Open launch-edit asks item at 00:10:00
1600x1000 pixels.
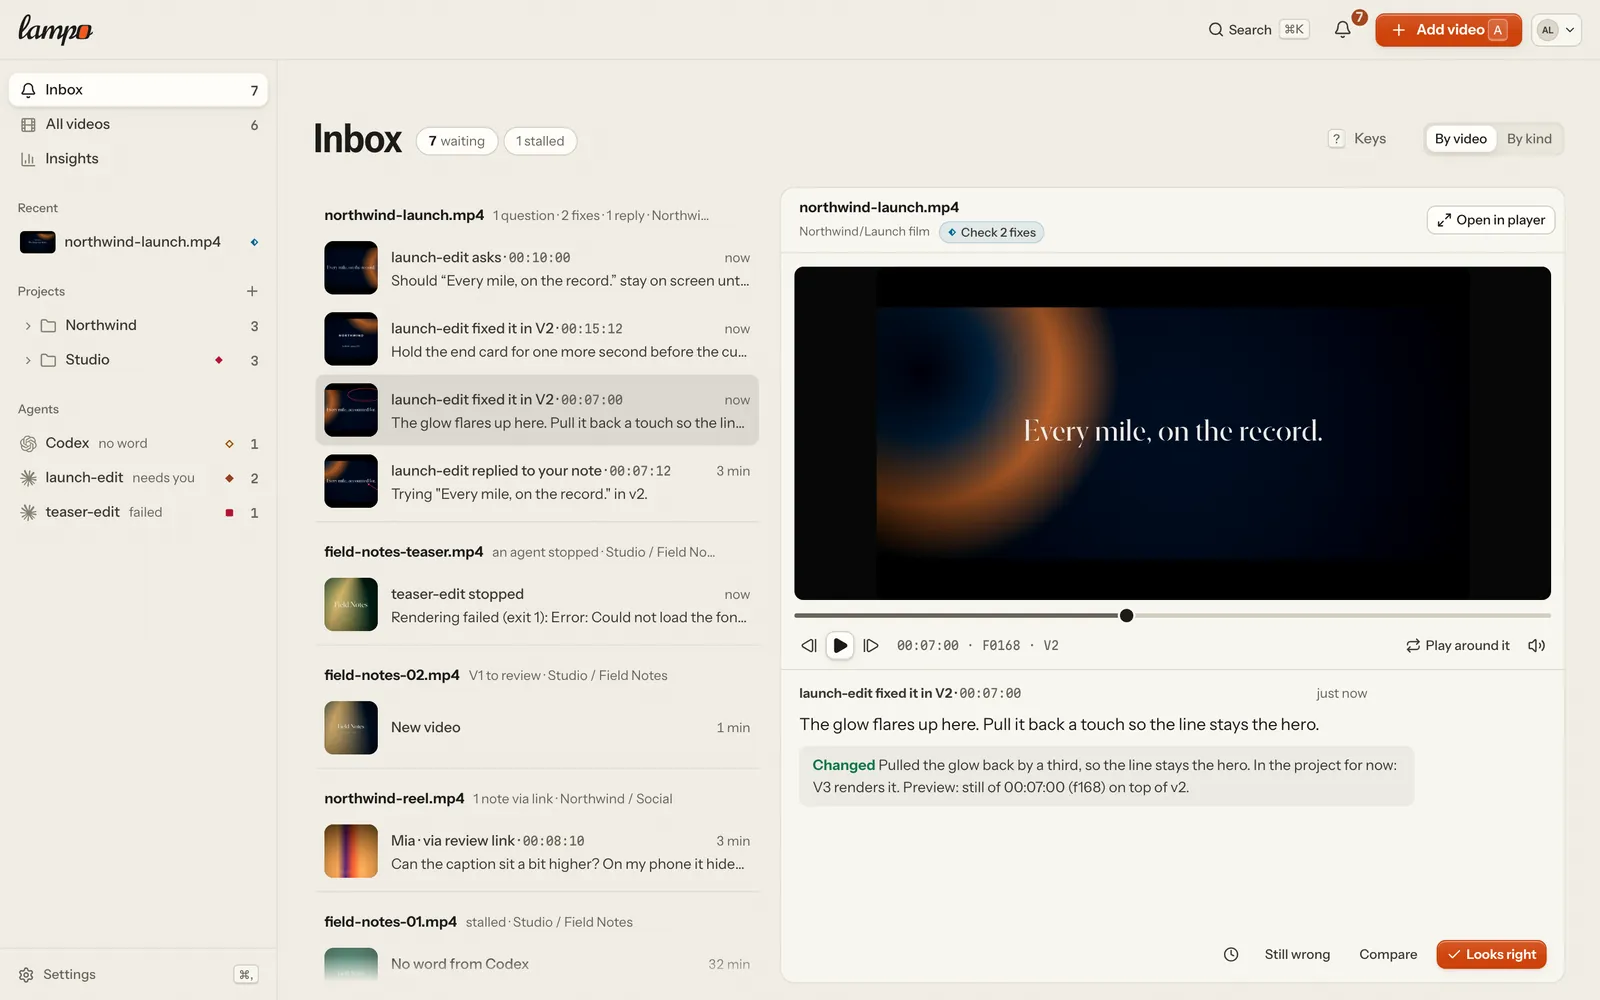coord(537,268)
